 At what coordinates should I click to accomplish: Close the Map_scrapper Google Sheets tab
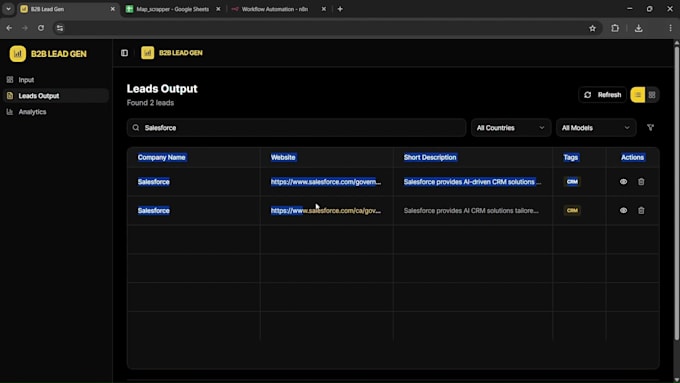(218, 9)
